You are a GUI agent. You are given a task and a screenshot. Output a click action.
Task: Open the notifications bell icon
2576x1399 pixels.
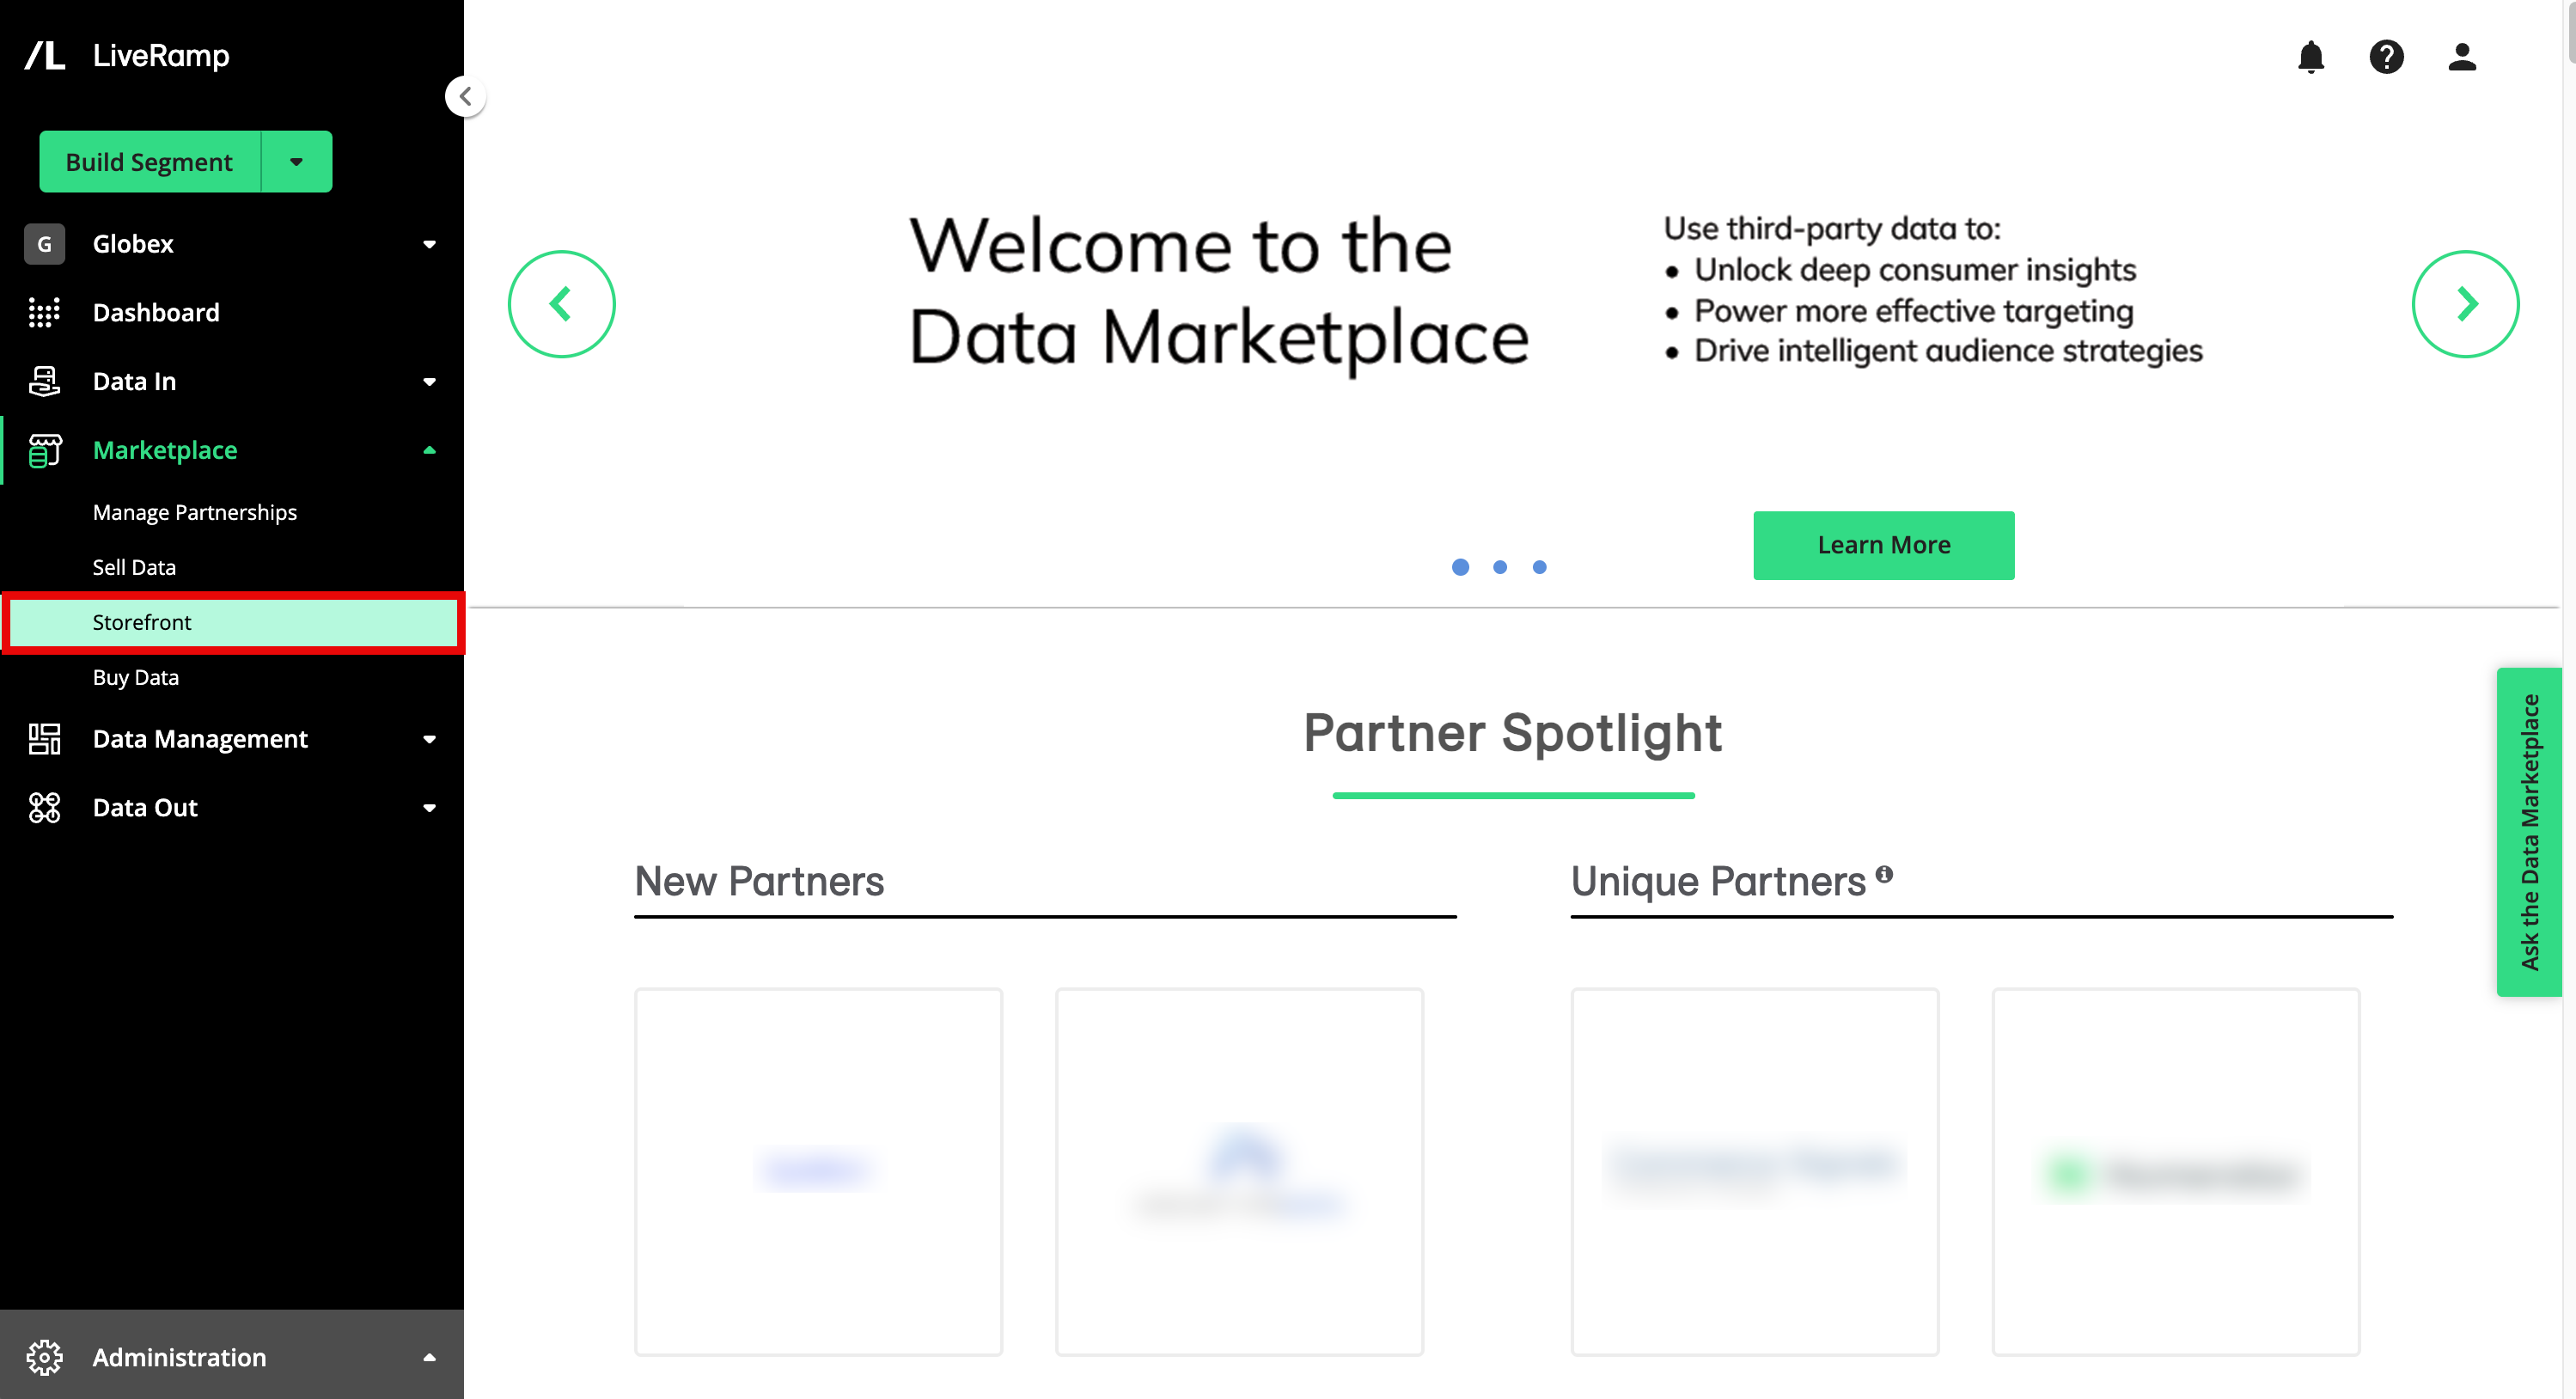click(x=2310, y=57)
